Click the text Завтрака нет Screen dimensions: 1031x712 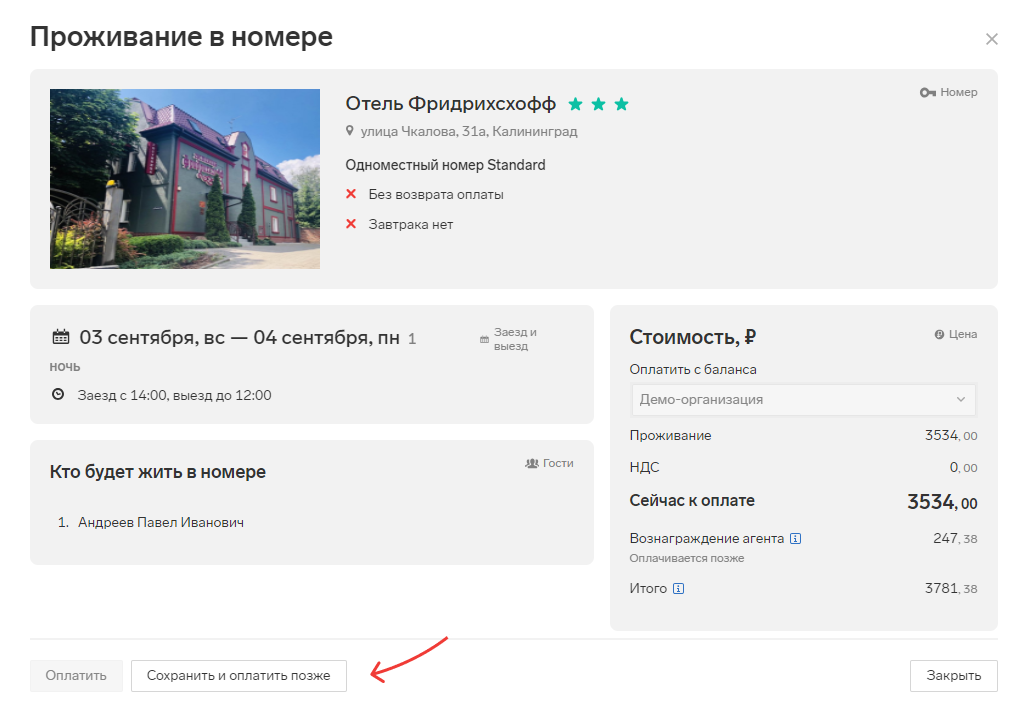pos(411,225)
